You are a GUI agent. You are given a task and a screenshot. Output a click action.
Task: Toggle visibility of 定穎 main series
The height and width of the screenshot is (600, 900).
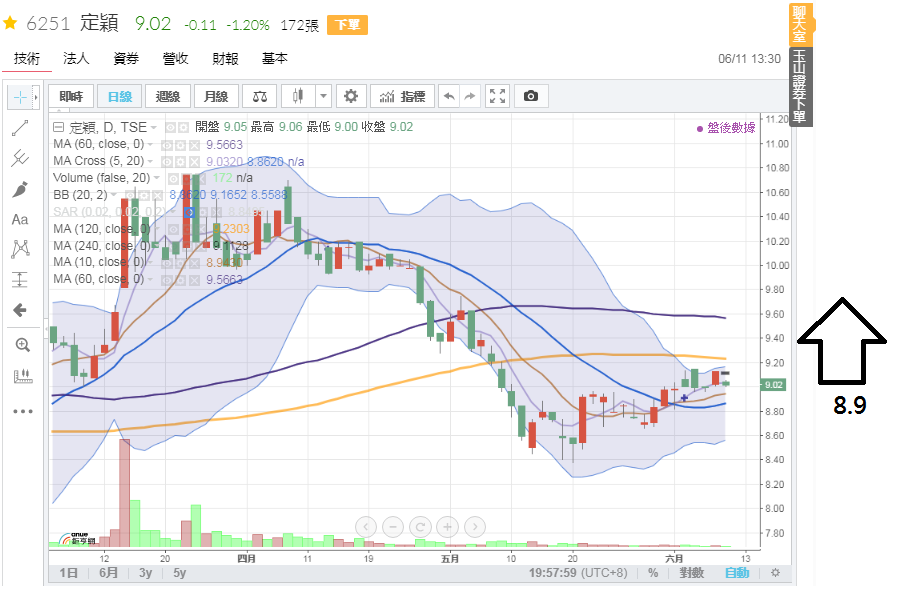click(x=170, y=127)
